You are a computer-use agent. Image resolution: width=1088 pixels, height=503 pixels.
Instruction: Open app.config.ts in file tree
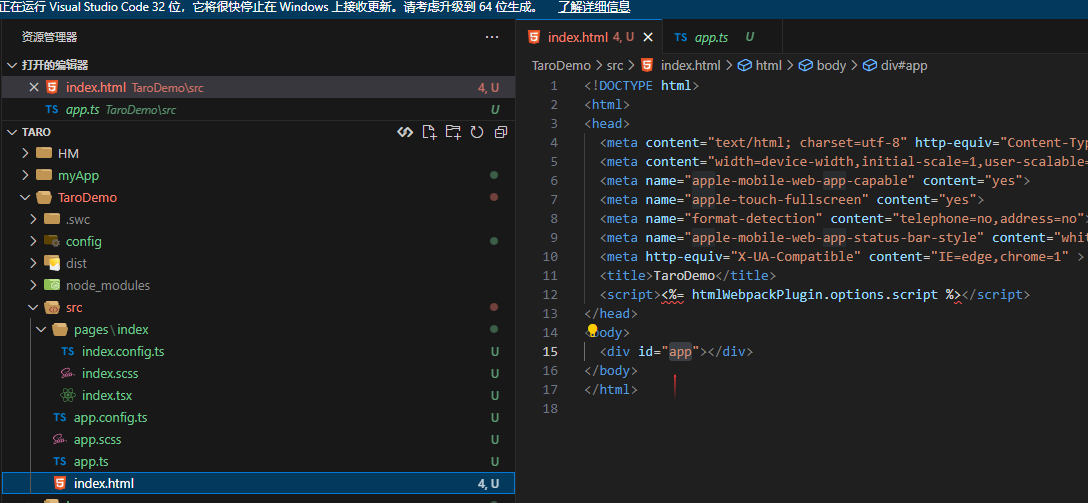click(x=258, y=418)
